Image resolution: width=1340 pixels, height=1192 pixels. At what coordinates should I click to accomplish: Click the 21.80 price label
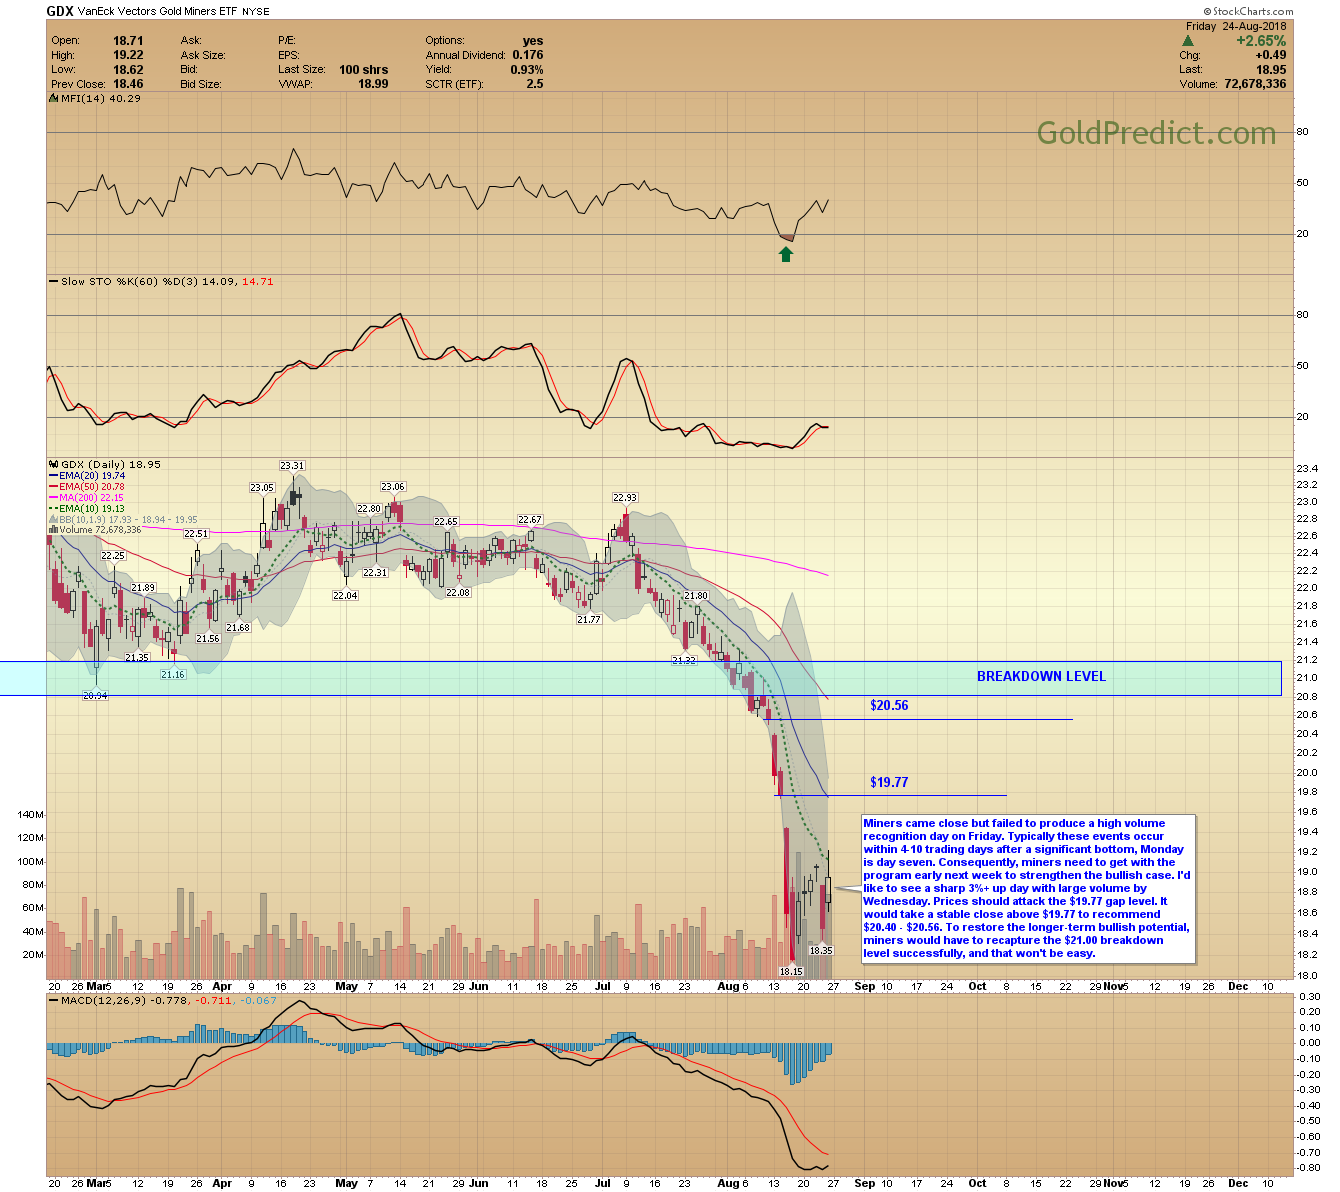[x=696, y=596]
